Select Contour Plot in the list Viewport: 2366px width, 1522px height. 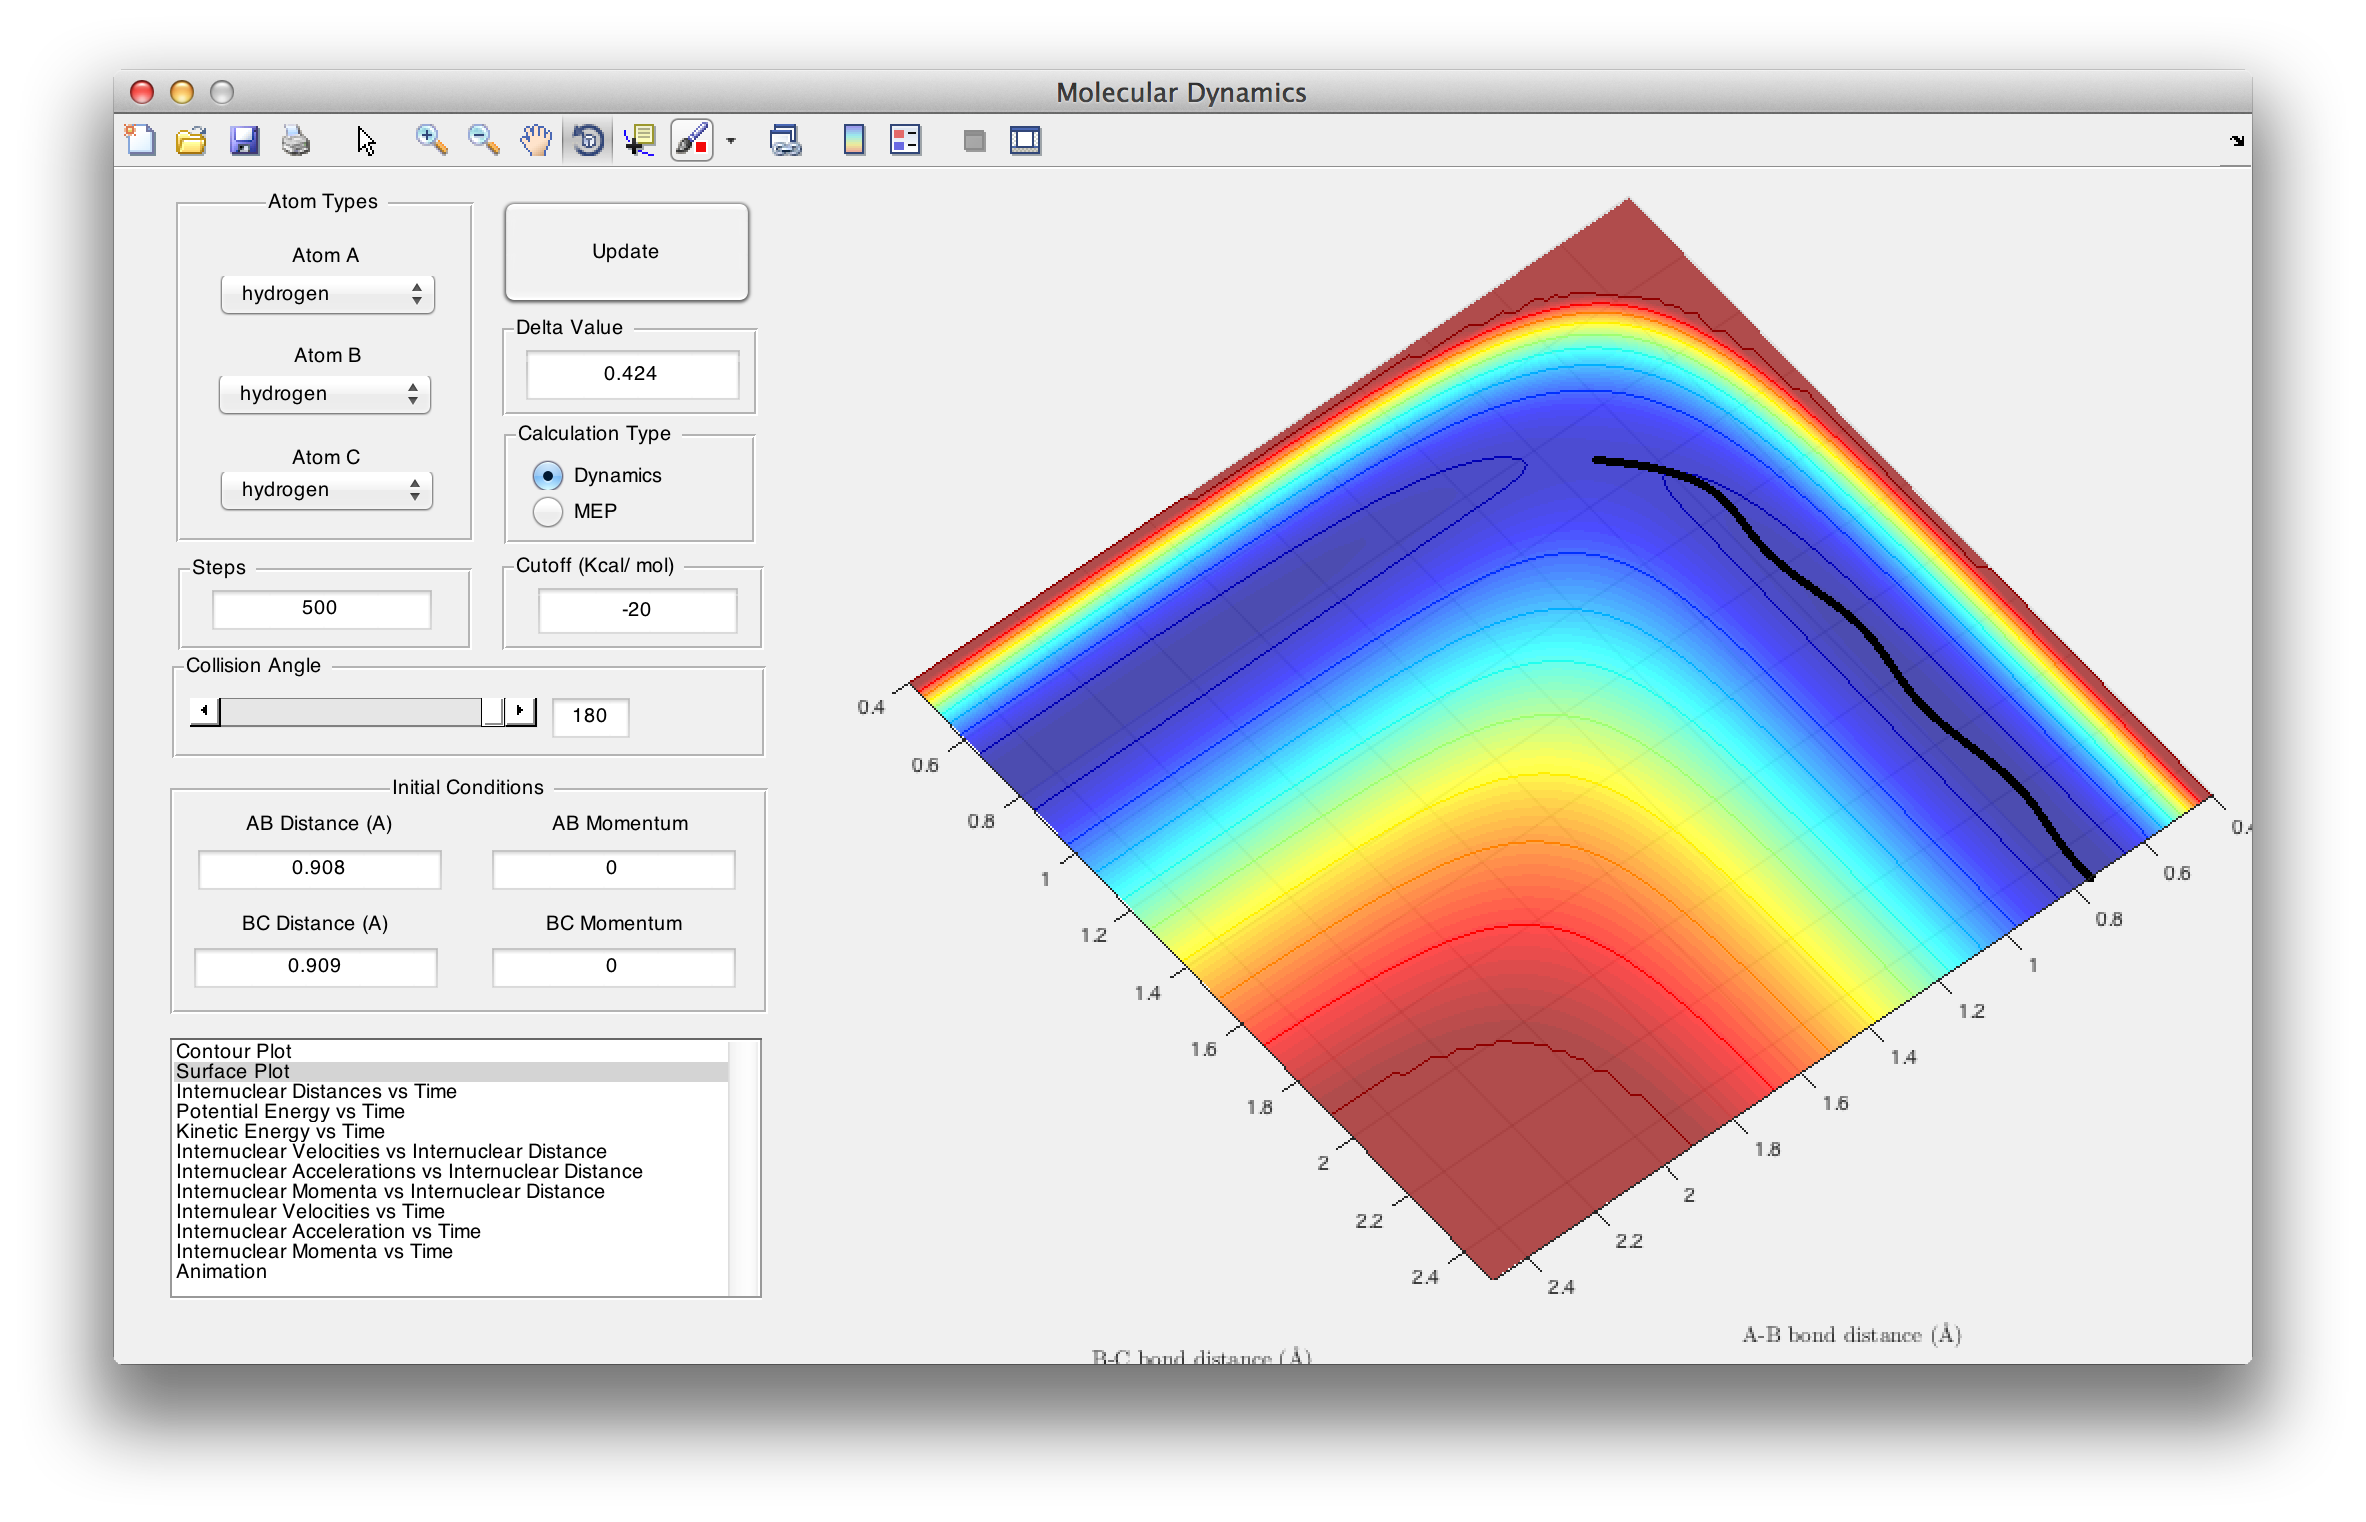click(x=234, y=1051)
